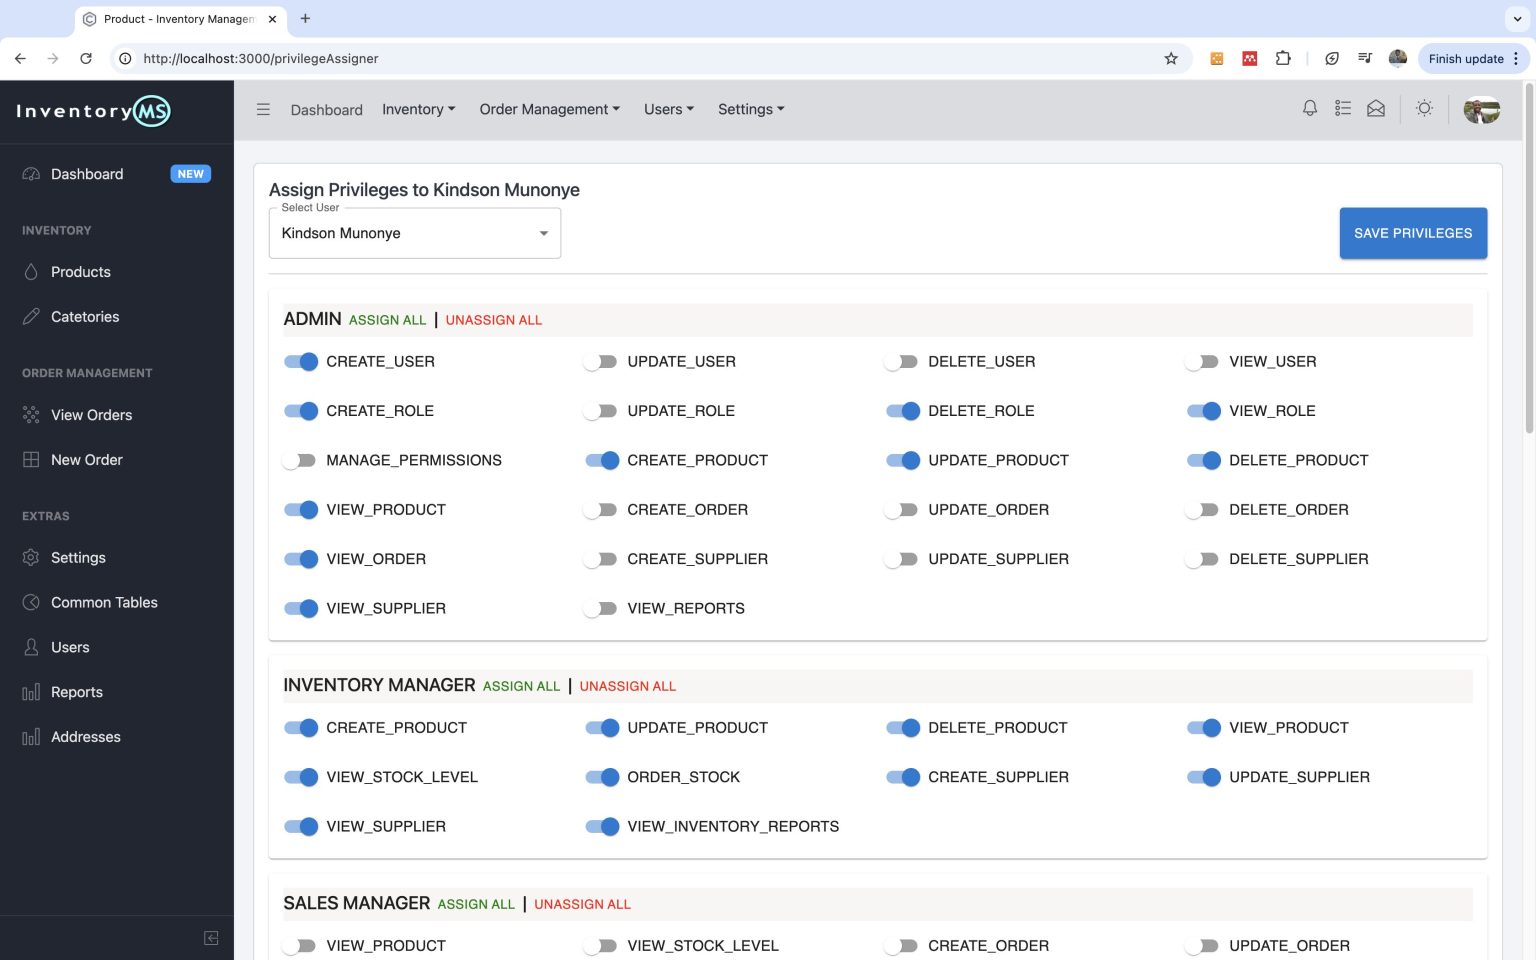
Task: Open the task list icon in top bar
Action: (1343, 108)
